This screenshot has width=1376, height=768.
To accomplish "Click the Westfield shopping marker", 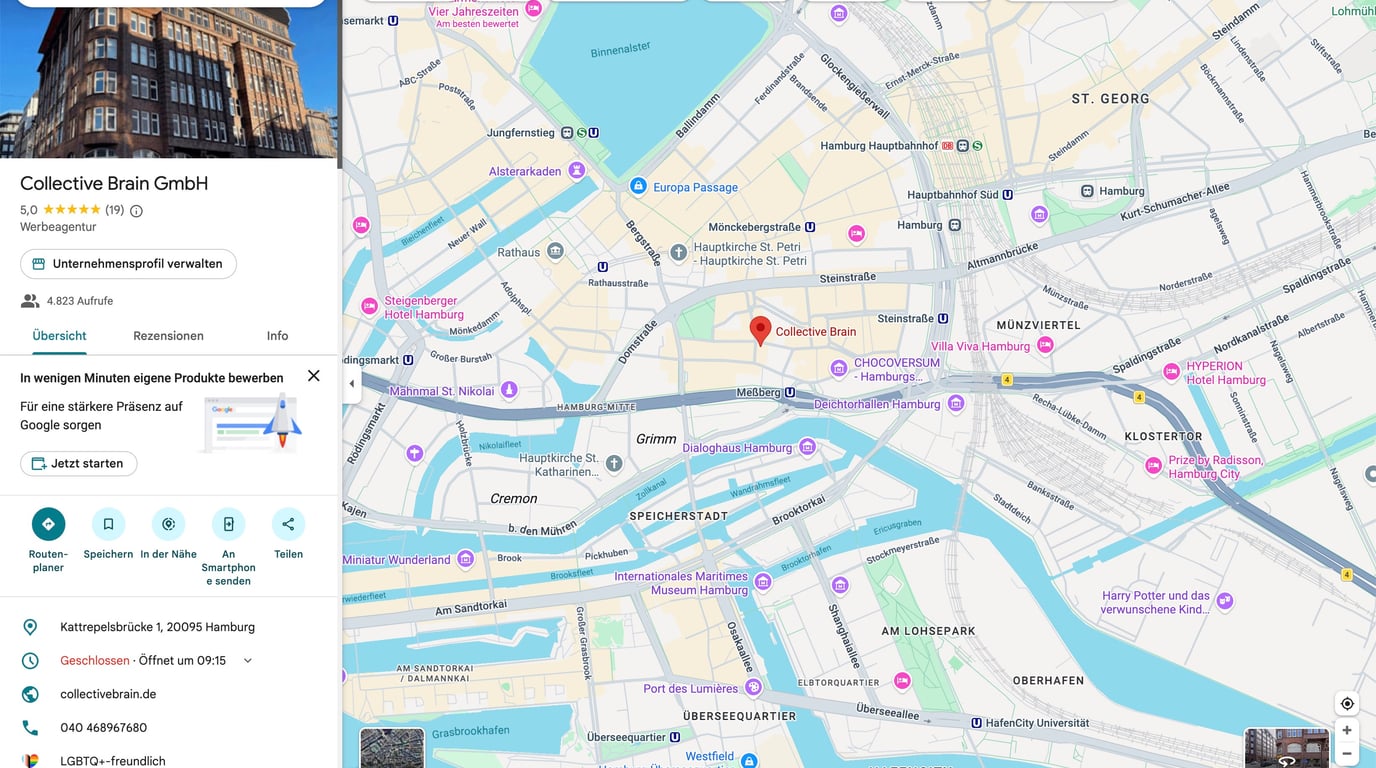I will tap(749, 760).
